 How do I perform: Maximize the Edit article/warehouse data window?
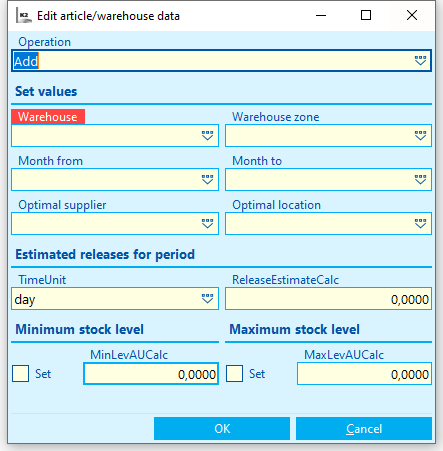[x=366, y=15]
